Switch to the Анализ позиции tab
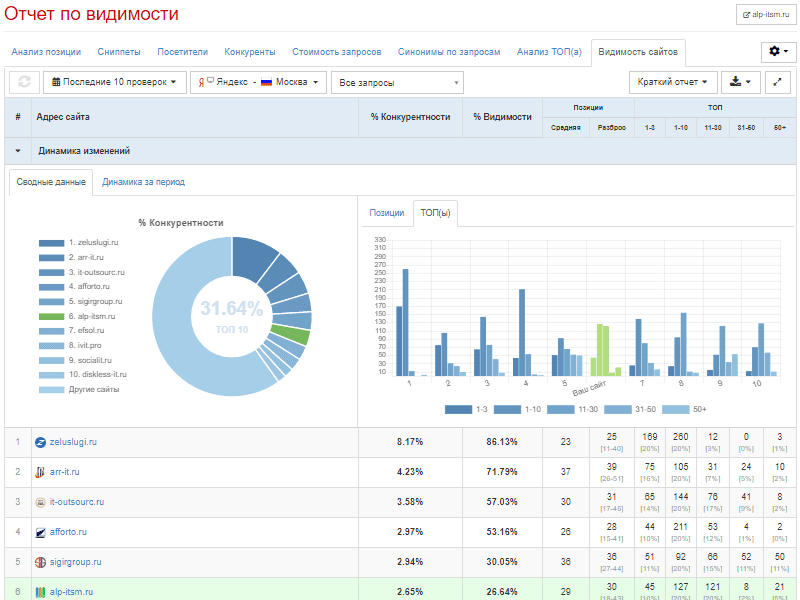This screenshot has width=800, height=600. pos(46,52)
